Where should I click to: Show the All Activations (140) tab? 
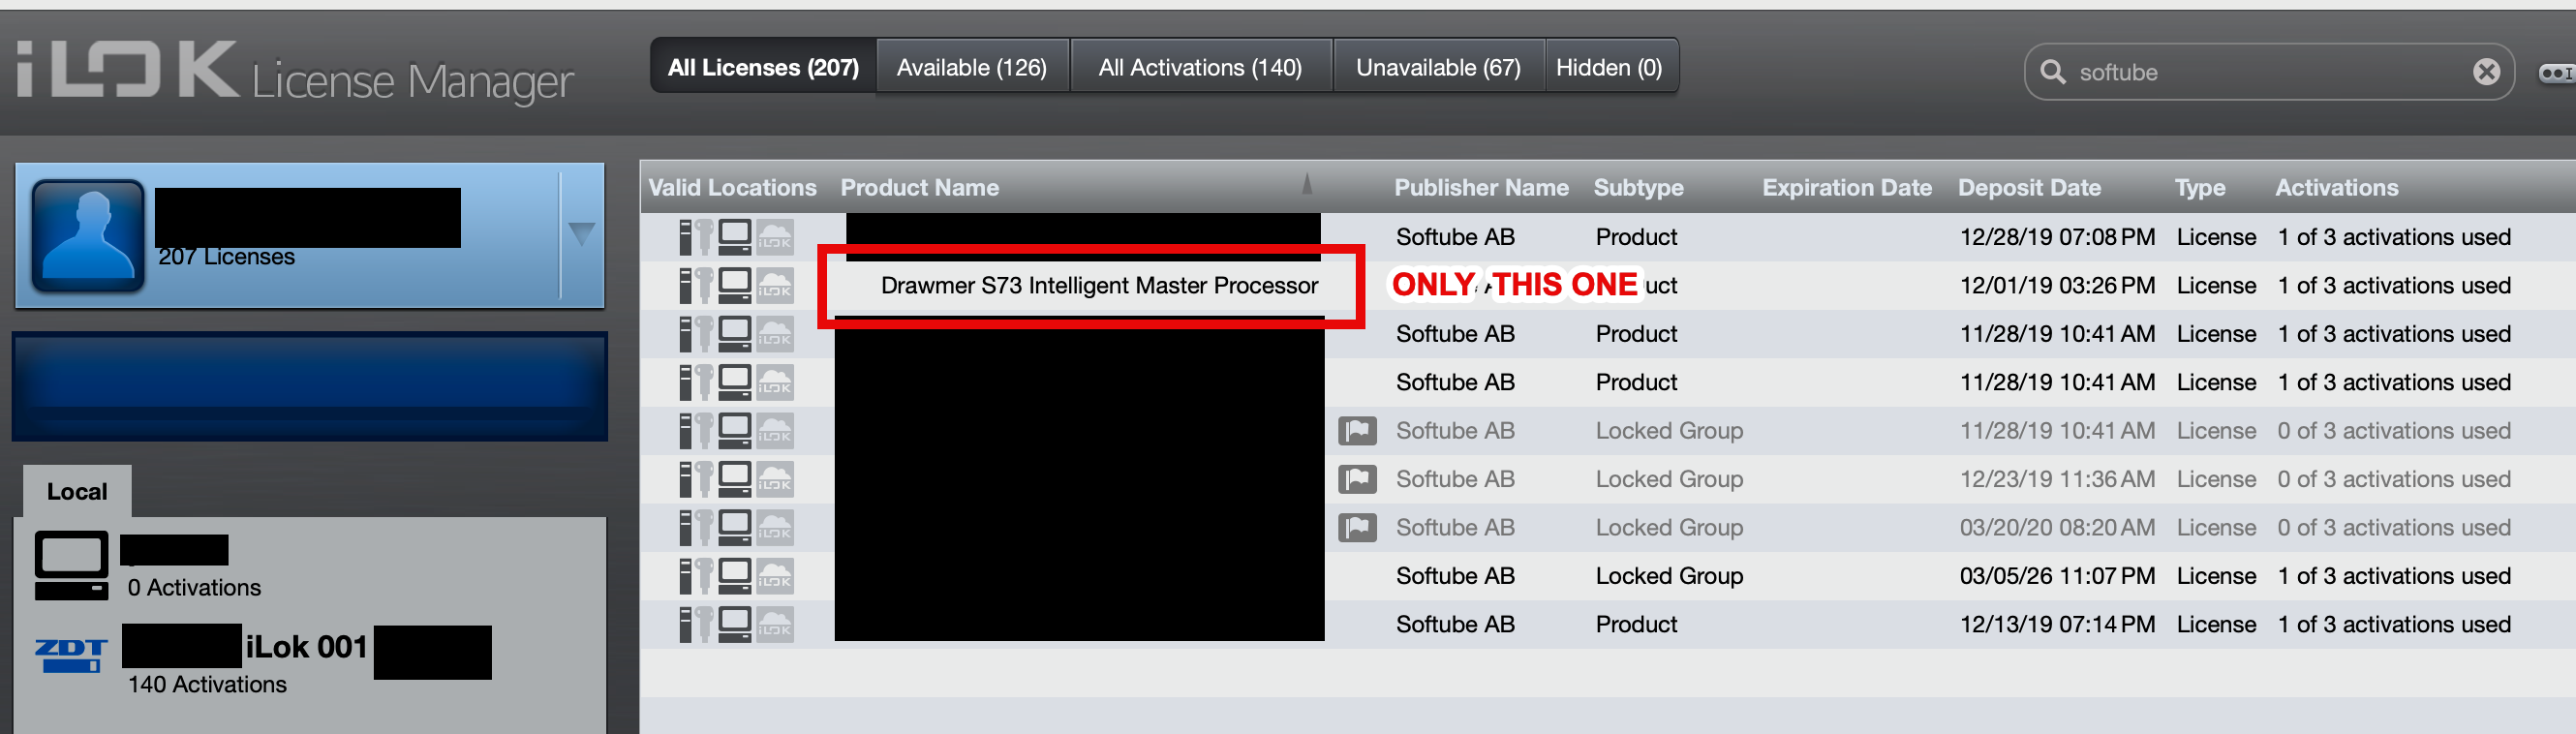point(1199,68)
